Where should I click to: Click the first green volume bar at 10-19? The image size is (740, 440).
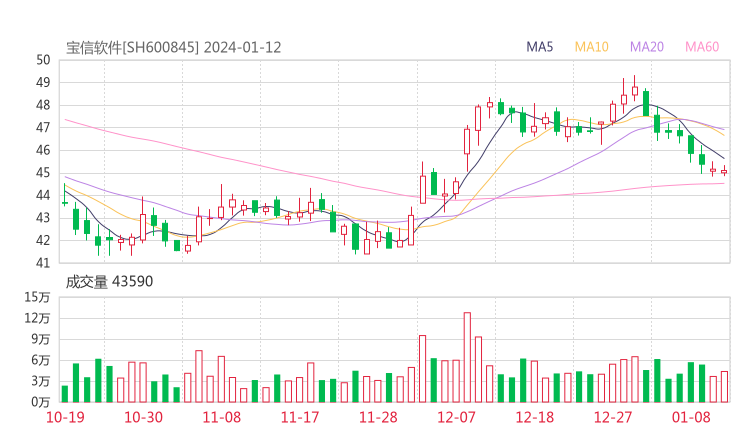click(x=65, y=394)
